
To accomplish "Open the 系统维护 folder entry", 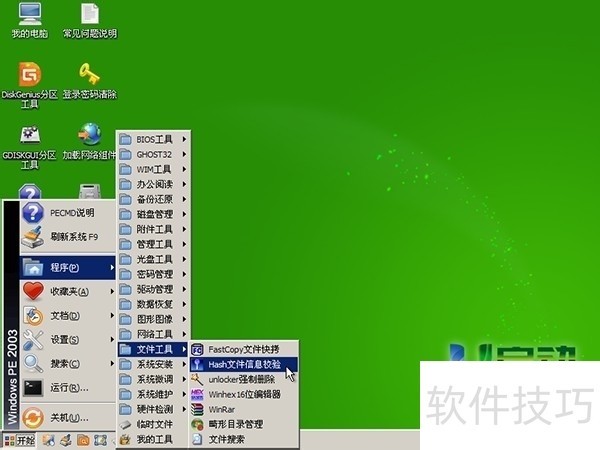I will (153, 394).
